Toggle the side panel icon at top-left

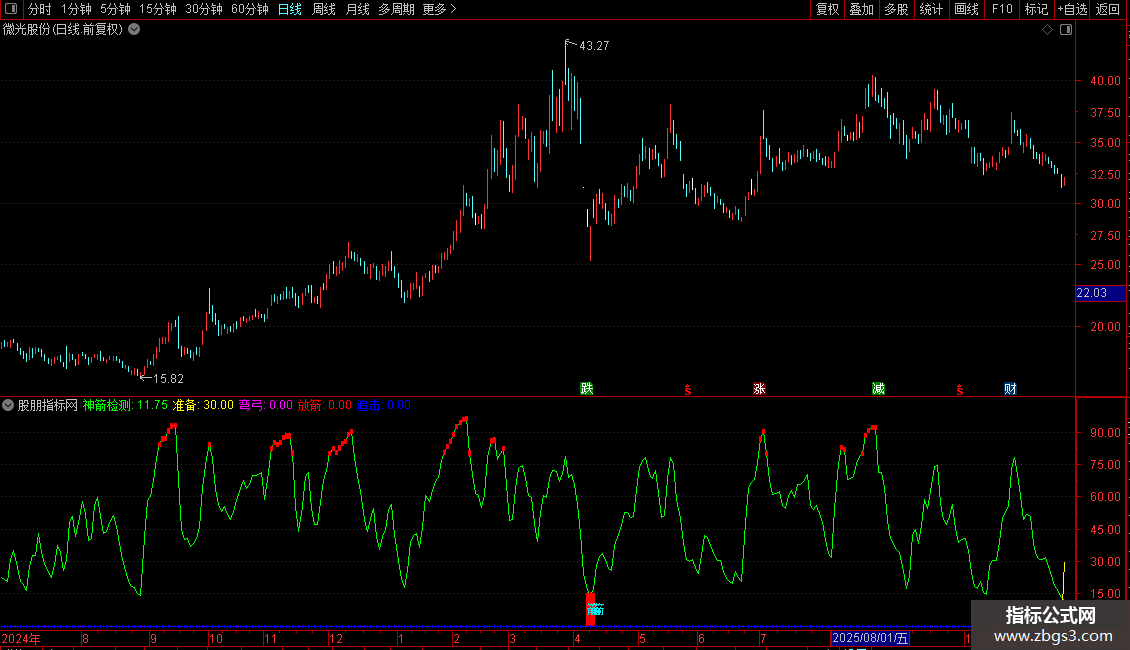11,9
